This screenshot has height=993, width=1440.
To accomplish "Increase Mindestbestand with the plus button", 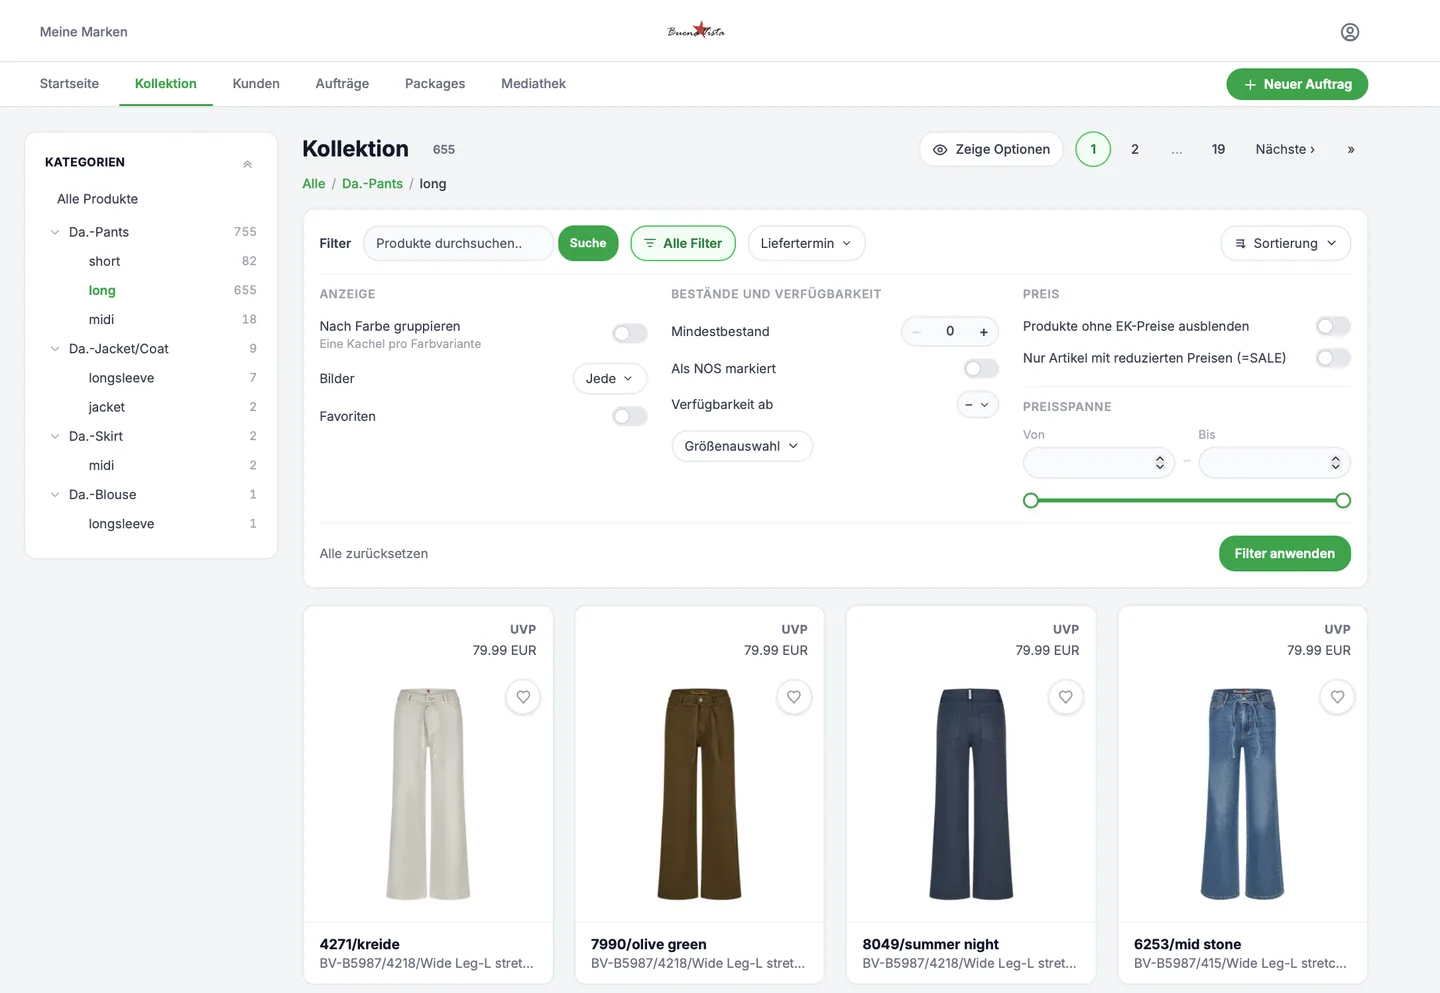I will [984, 332].
